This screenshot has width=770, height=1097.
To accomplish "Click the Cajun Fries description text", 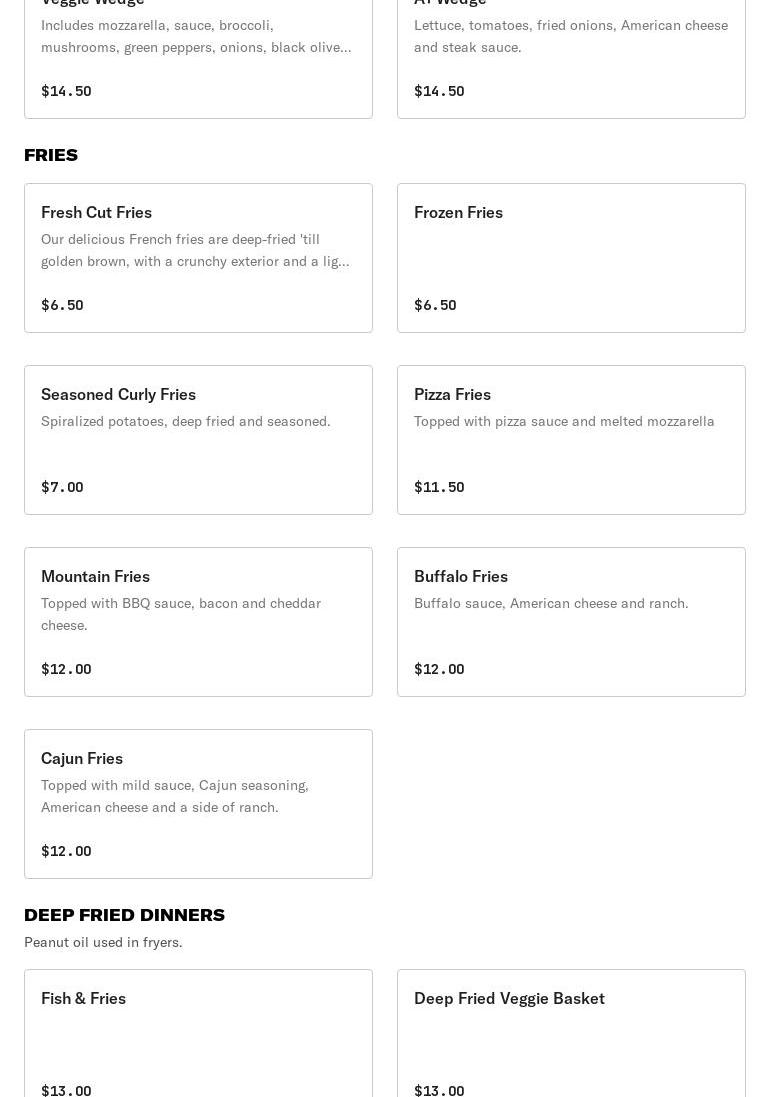I will click(175, 796).
